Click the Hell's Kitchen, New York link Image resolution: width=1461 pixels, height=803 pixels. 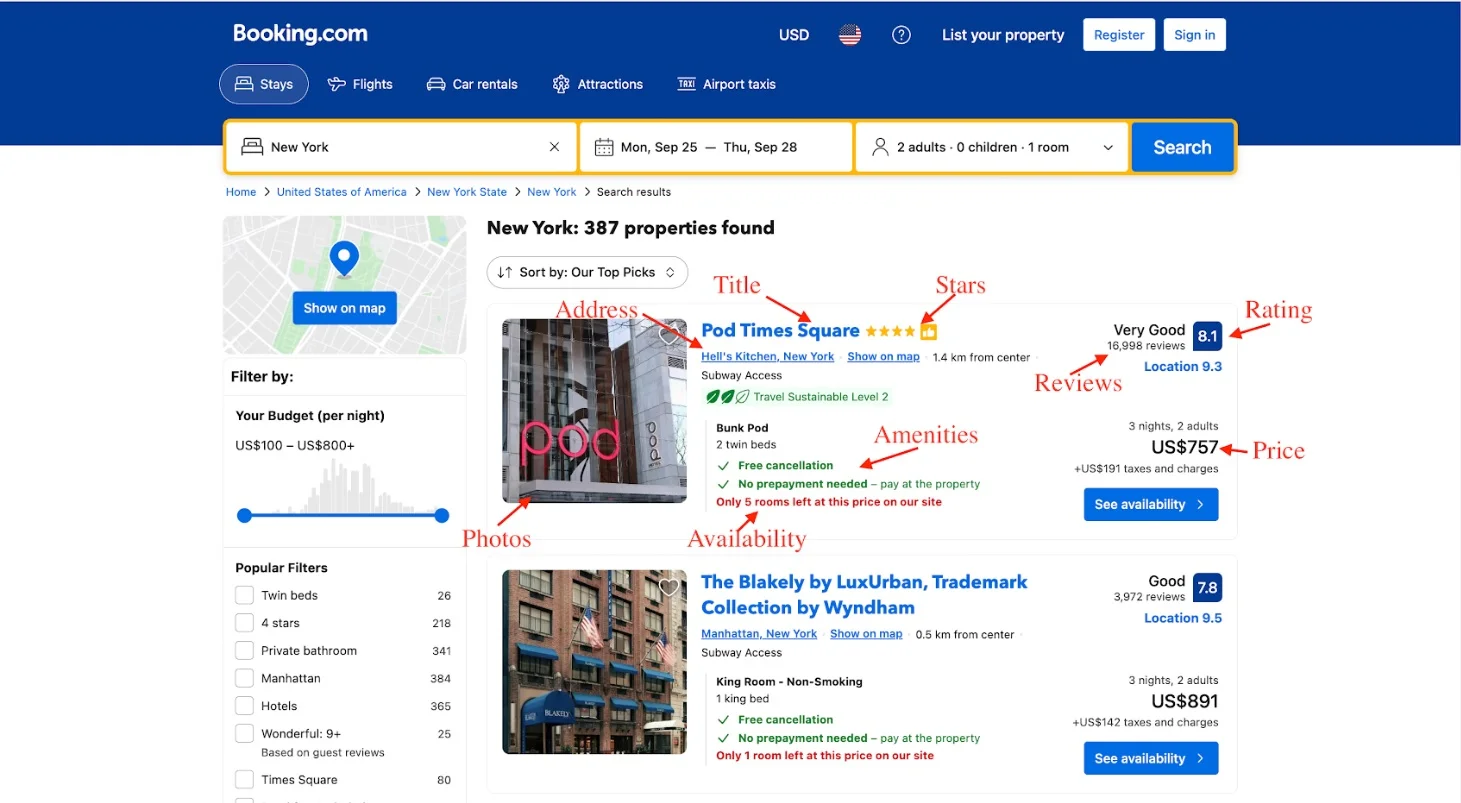pyautogui.click(x=767, y=357)
